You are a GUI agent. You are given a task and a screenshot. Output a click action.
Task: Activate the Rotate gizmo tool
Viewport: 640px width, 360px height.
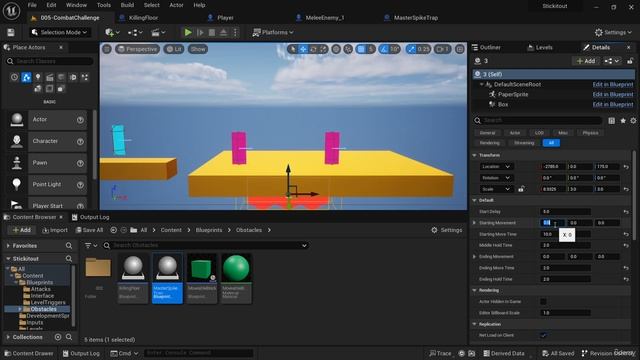pyautogui.click(x=313, y=49)
